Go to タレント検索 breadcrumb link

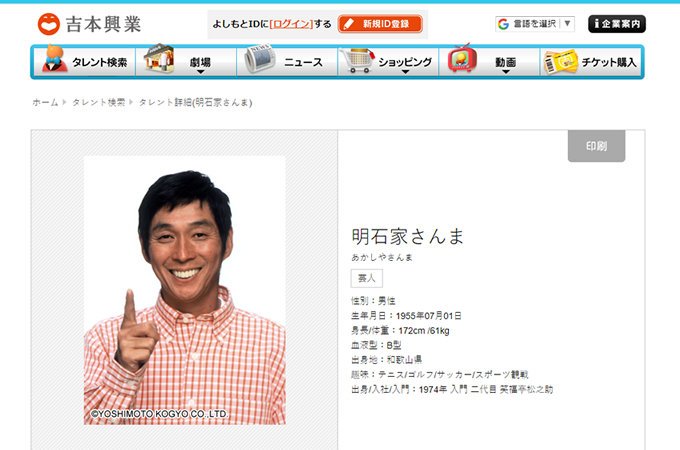(98, 102)
